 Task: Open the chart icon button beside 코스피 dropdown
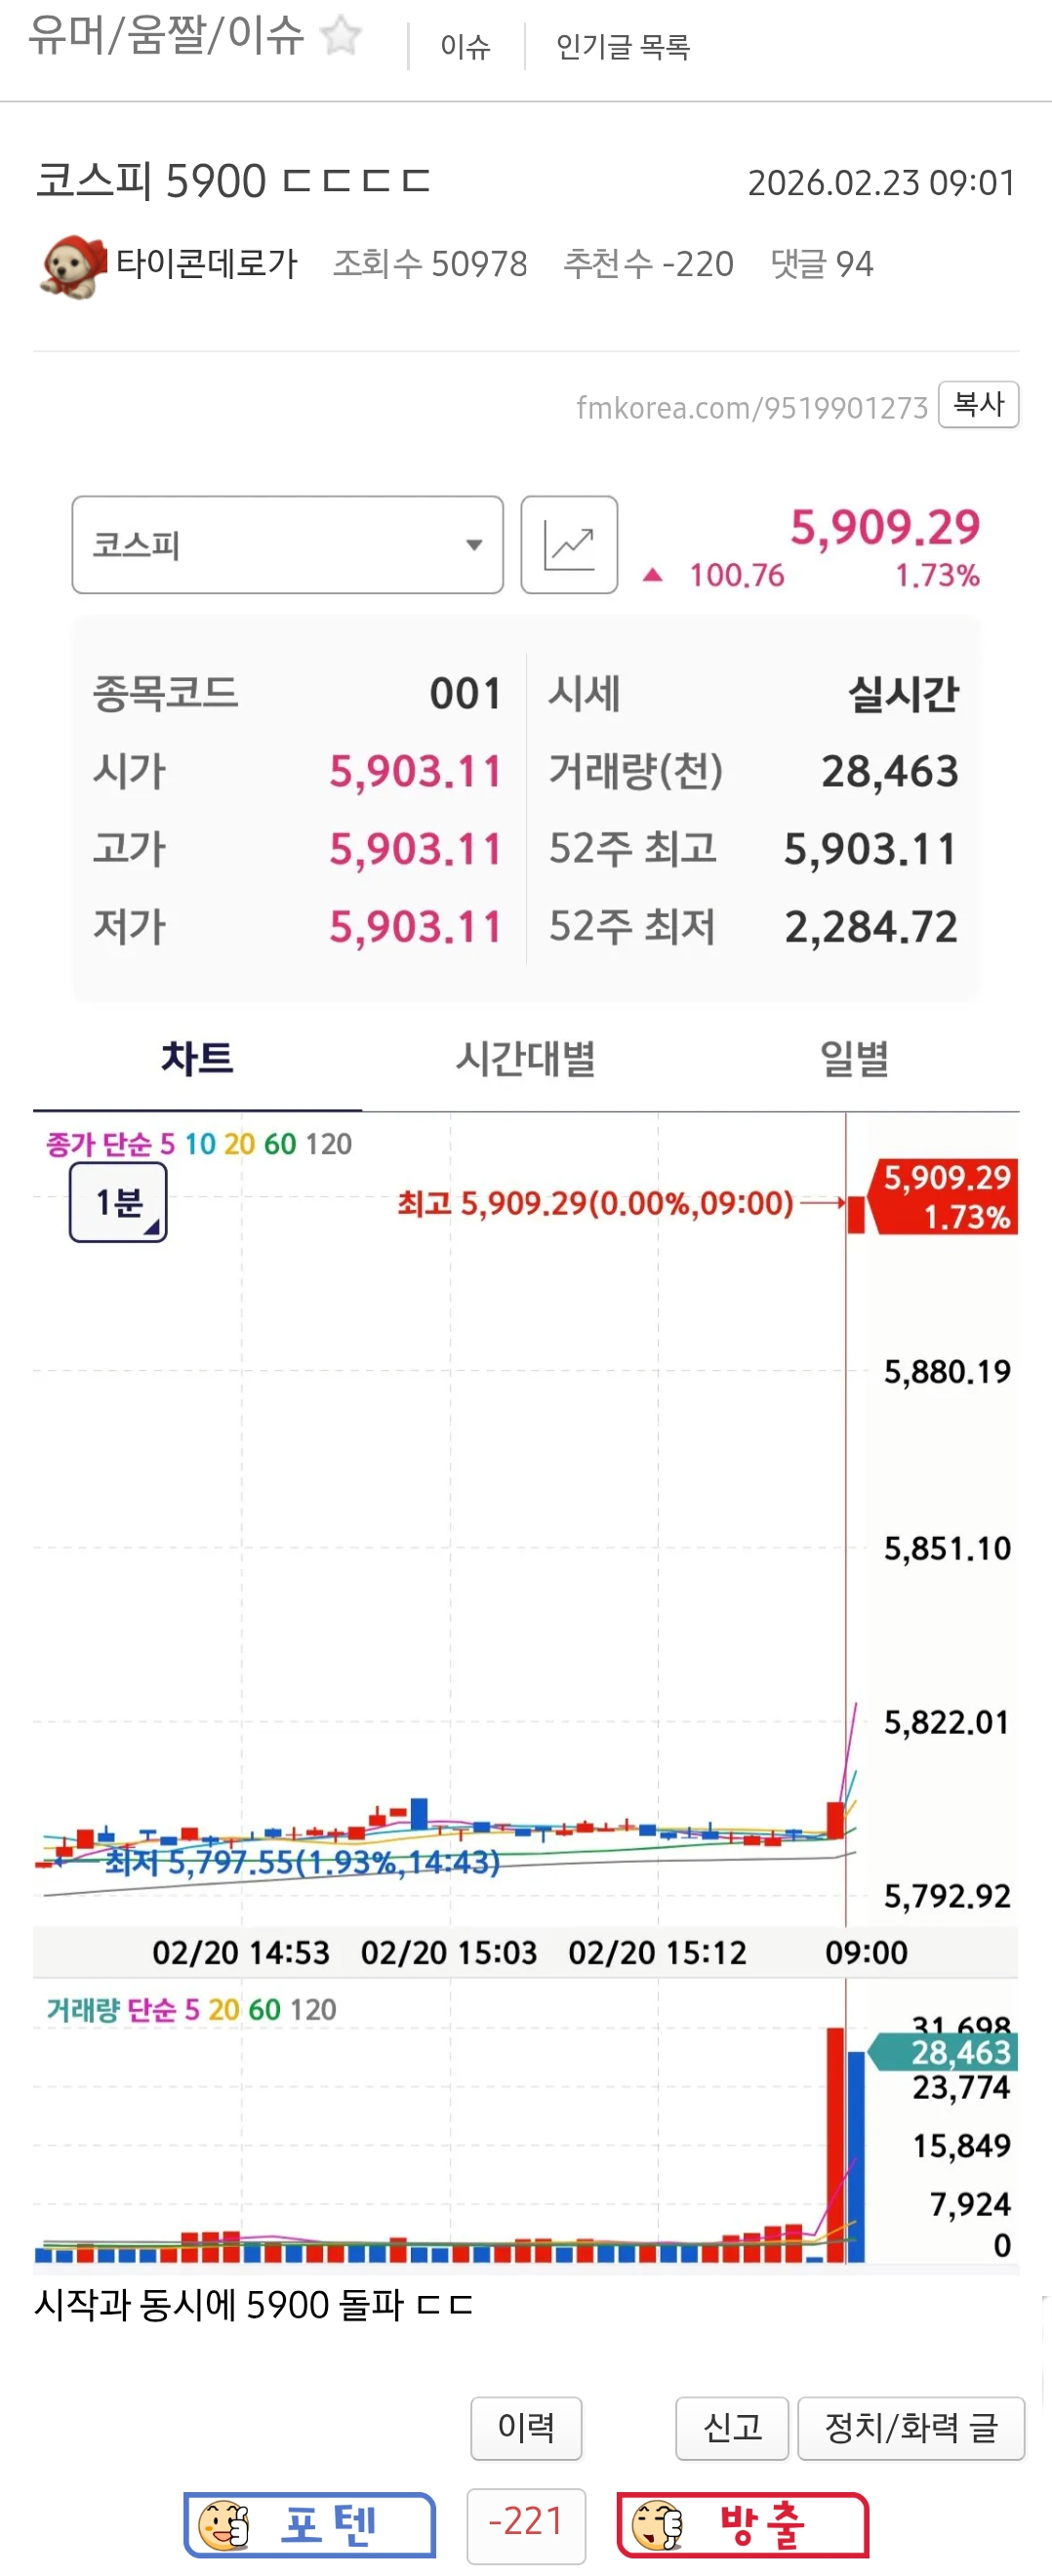coord(569,545)
